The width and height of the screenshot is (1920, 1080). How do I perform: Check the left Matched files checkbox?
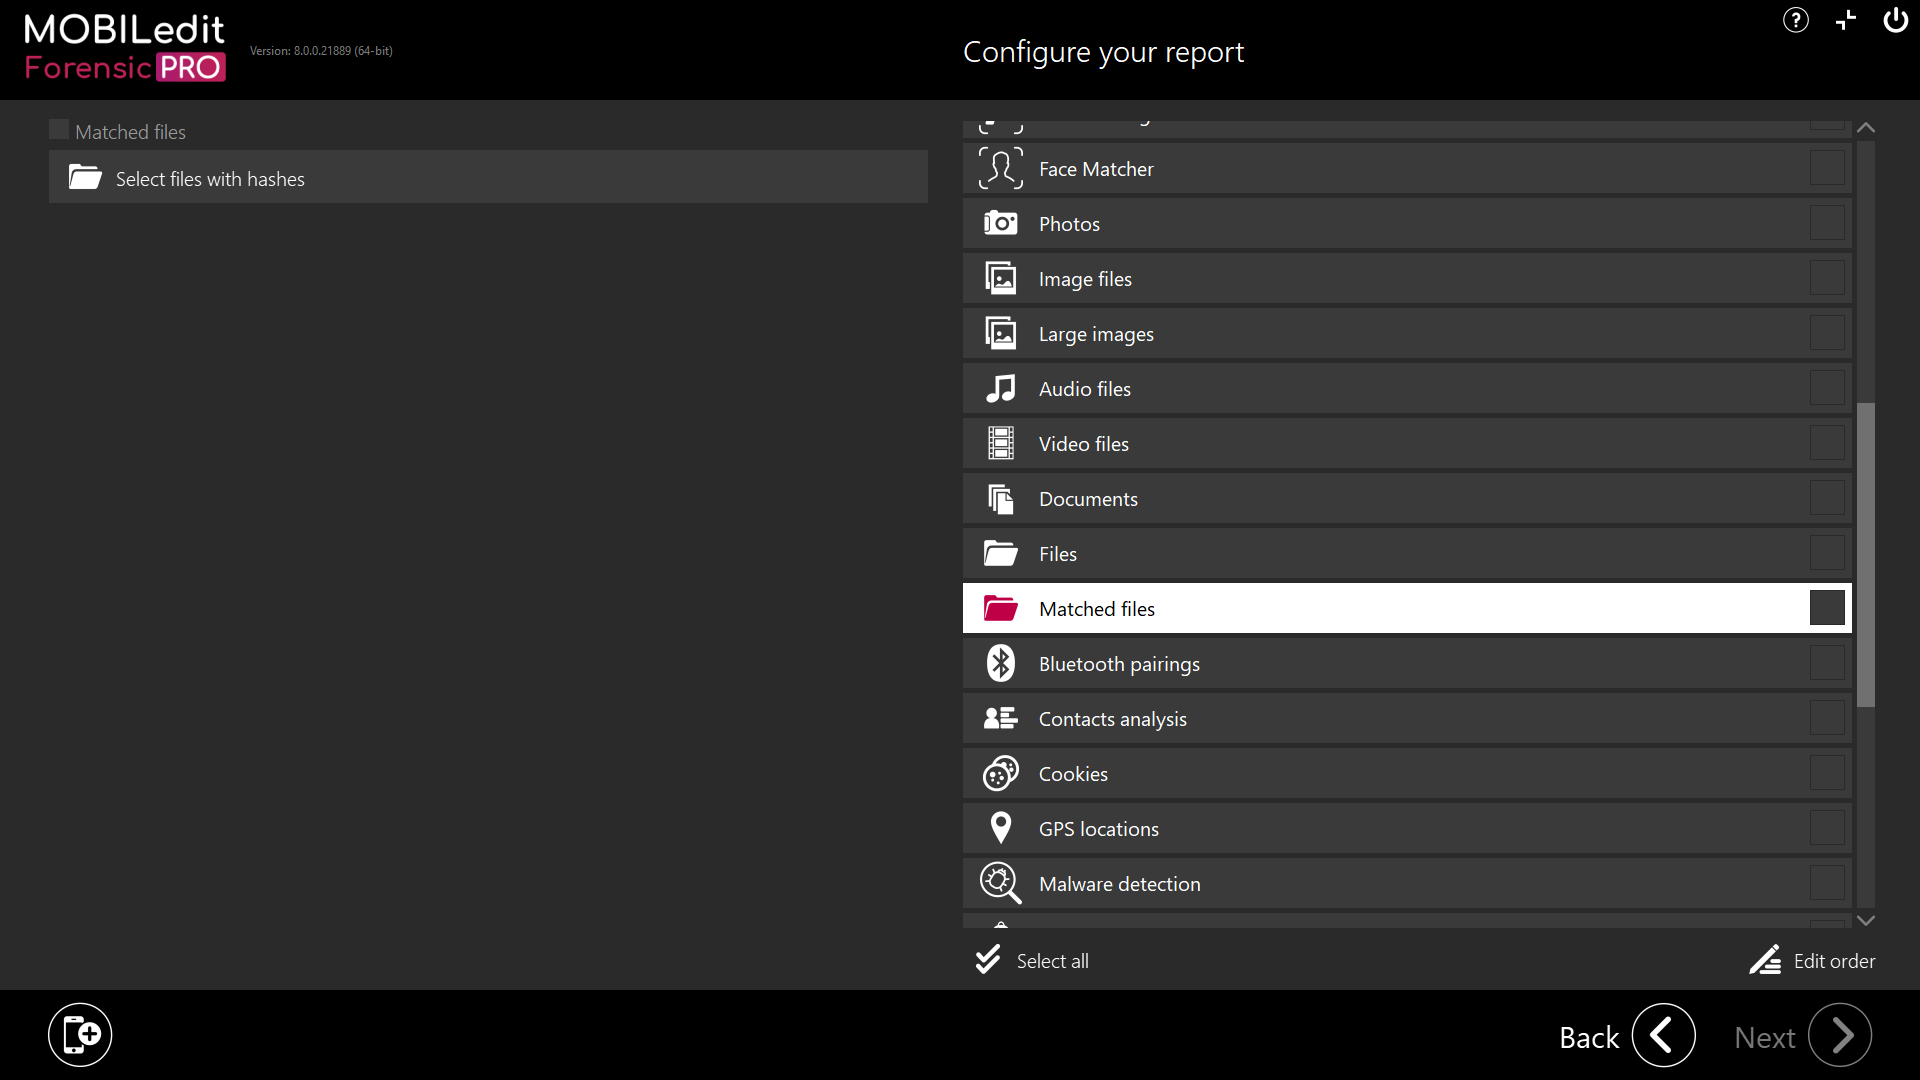point(59,130)
